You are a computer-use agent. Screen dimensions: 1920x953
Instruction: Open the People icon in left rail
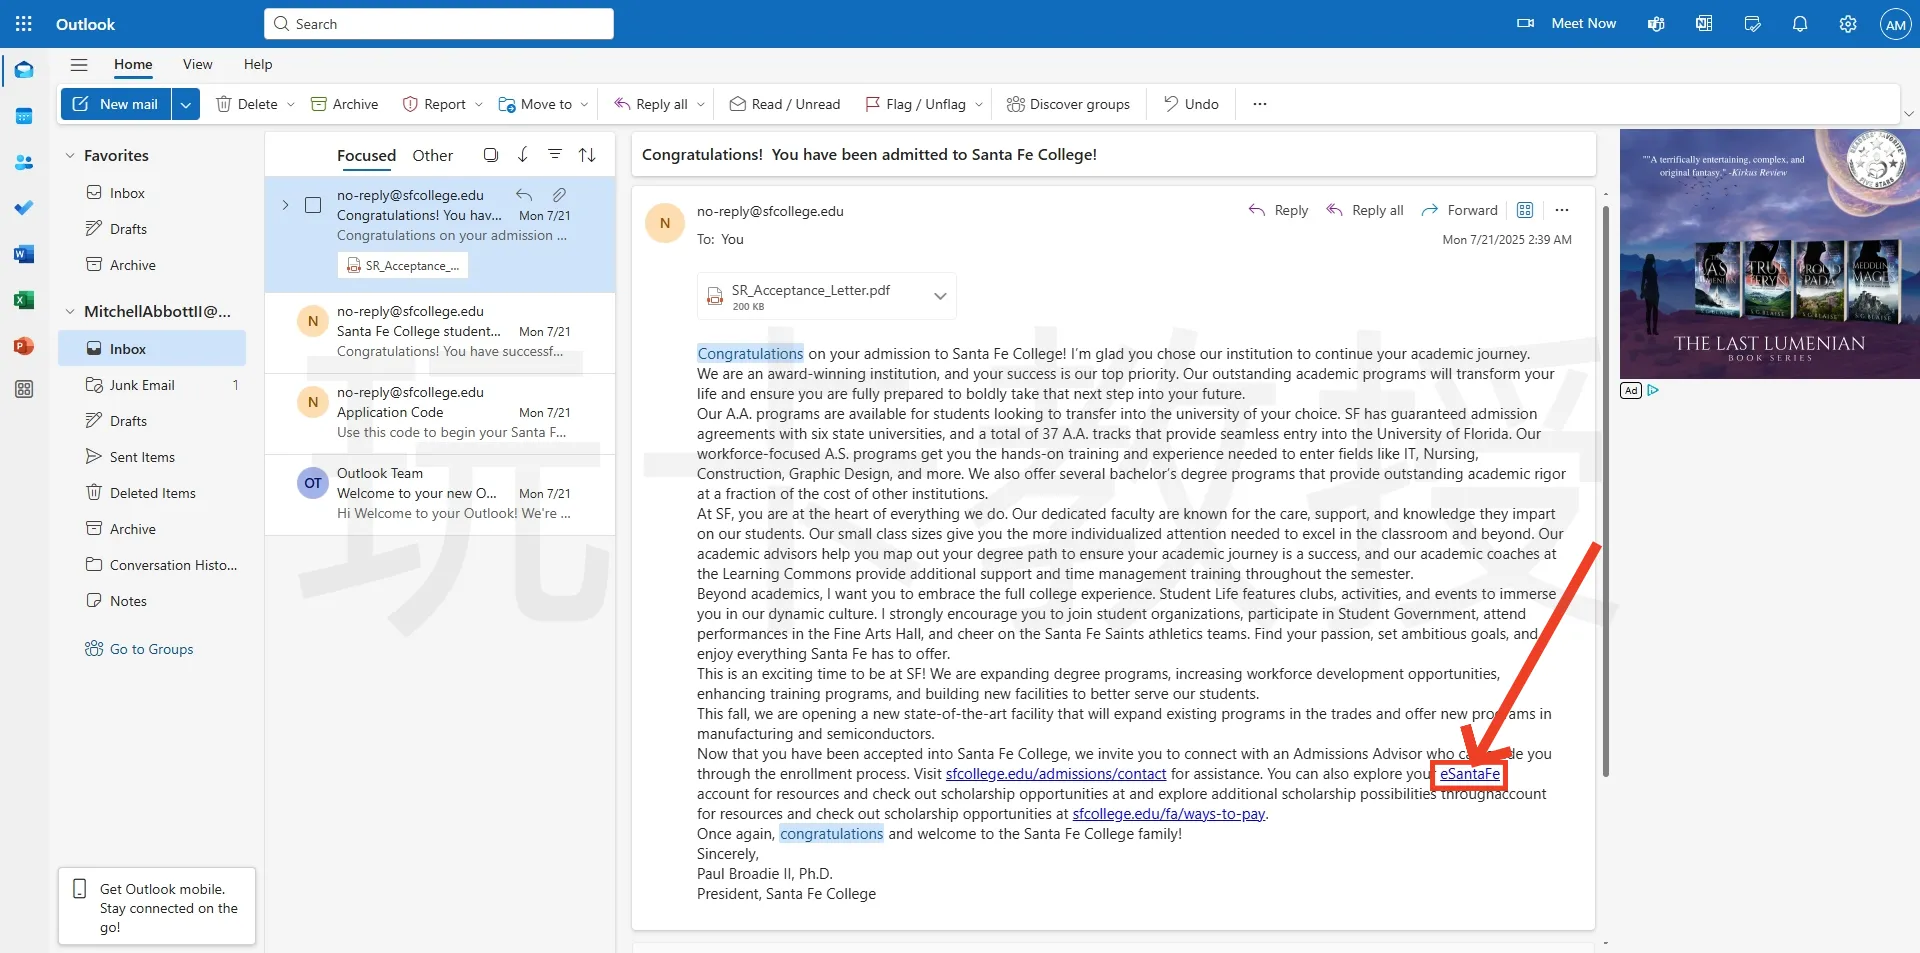click(24, 163)
